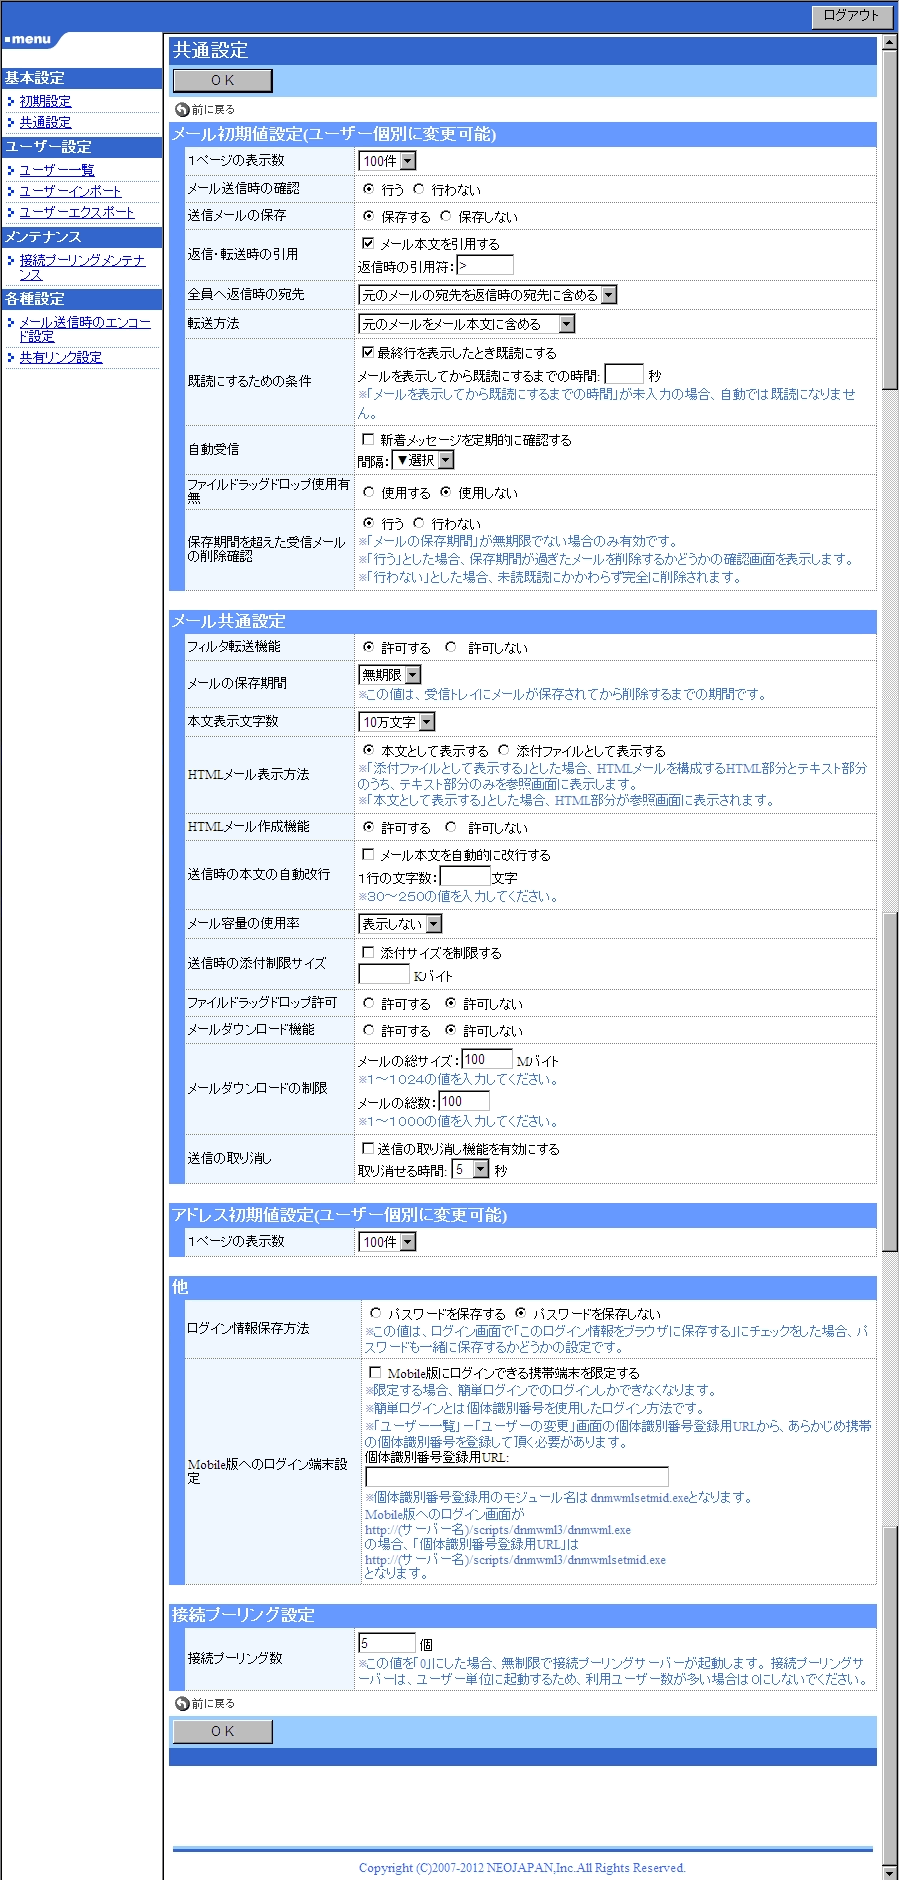
Task: Click the bottom back arrow icon (前に戻る)
Action: coord(182,1703)
